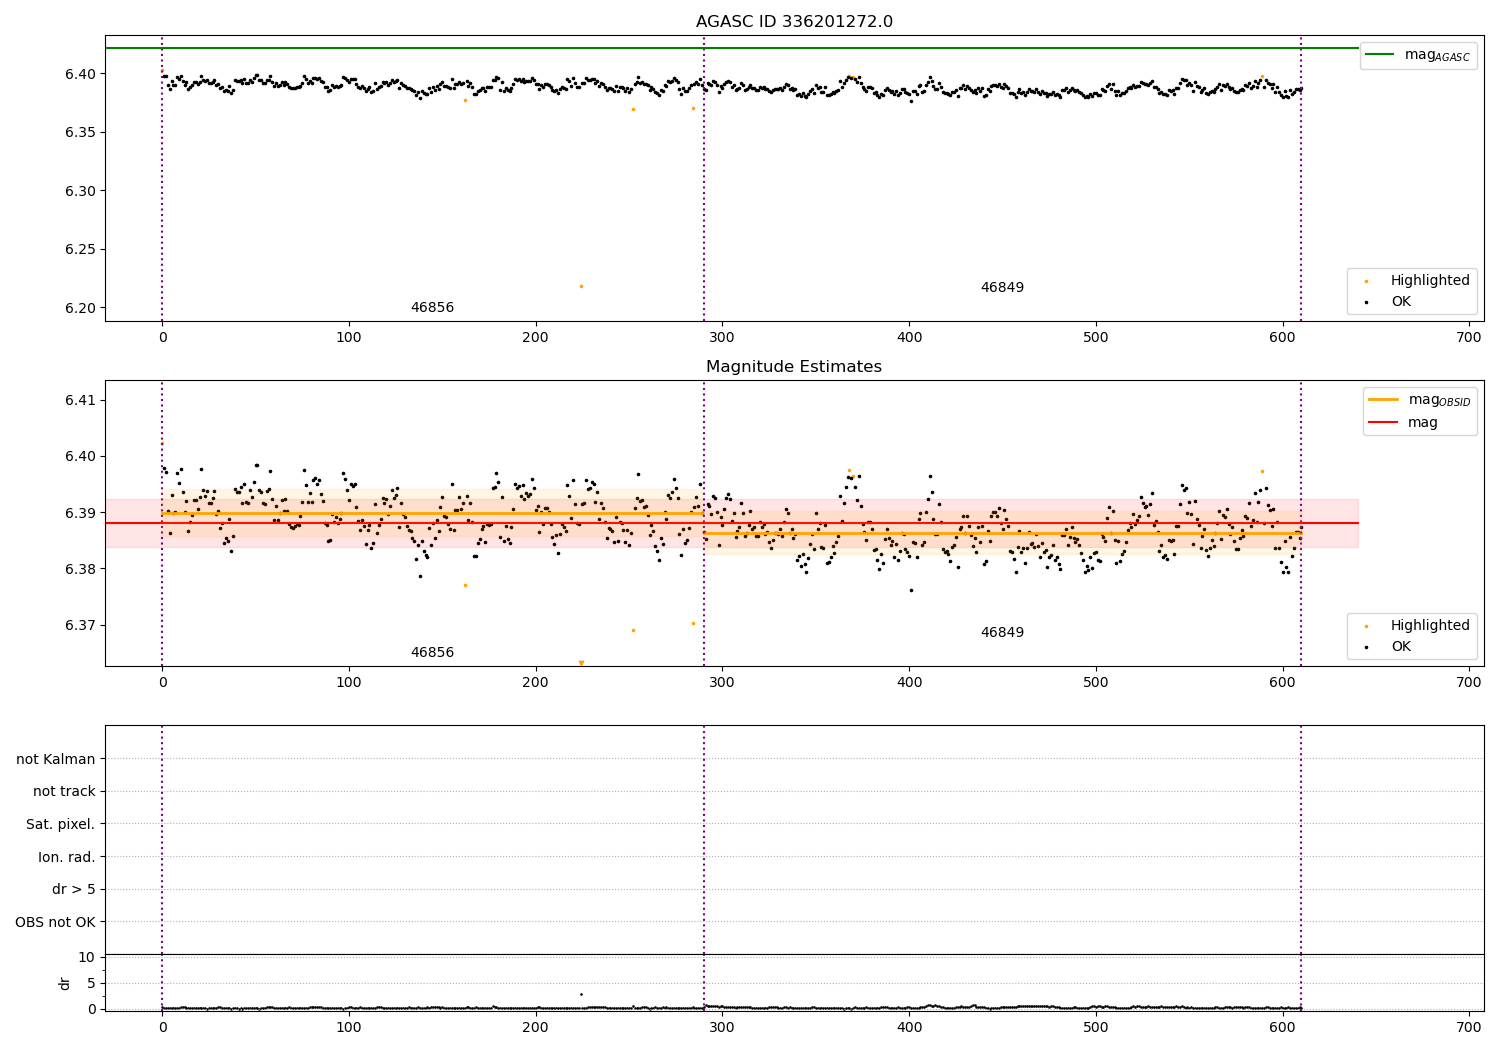Click the orange outlier point near 6.22 in top plot
Screen dimensions: 1500x1050
(581, 286)
